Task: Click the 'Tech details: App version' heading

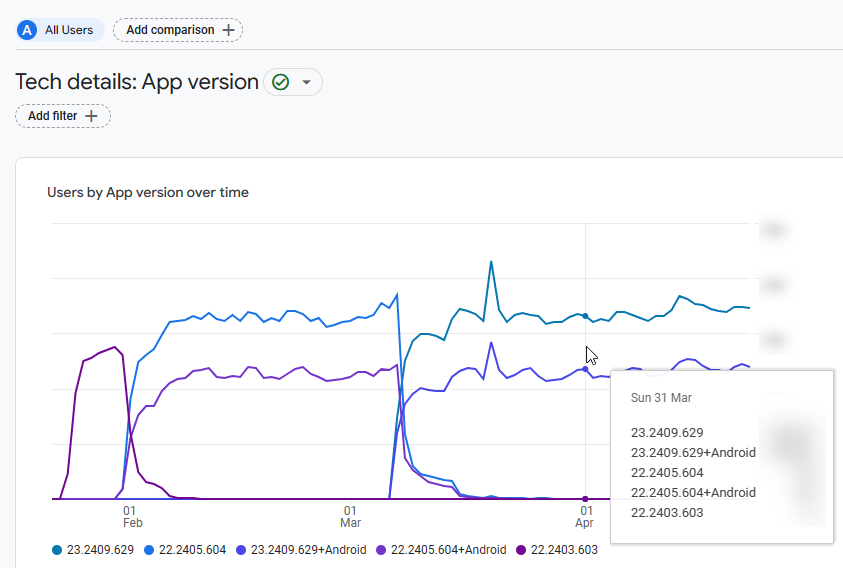Action: click(137, 82)
